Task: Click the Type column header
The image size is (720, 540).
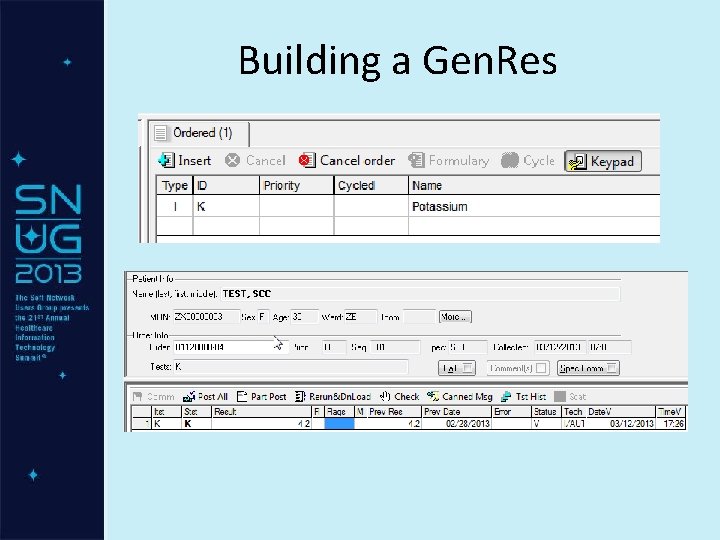Action: (174, 186)
